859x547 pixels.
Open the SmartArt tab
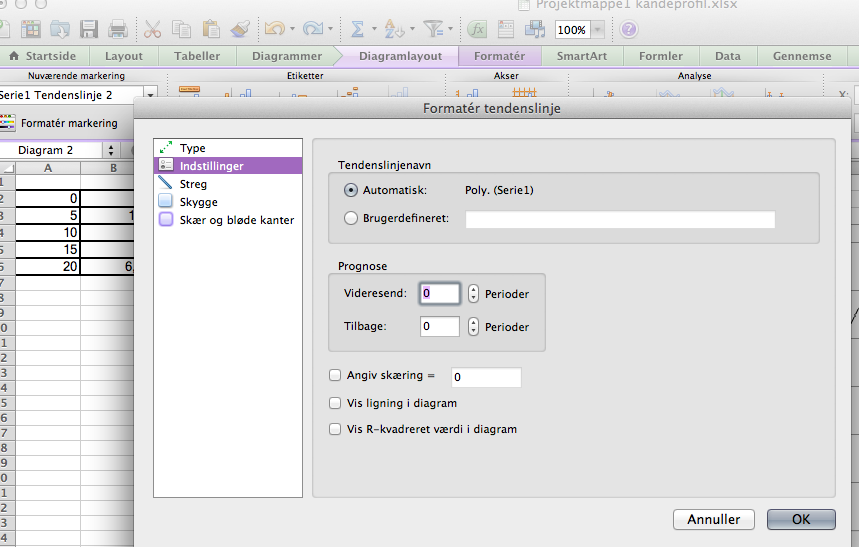coord(582,56)
